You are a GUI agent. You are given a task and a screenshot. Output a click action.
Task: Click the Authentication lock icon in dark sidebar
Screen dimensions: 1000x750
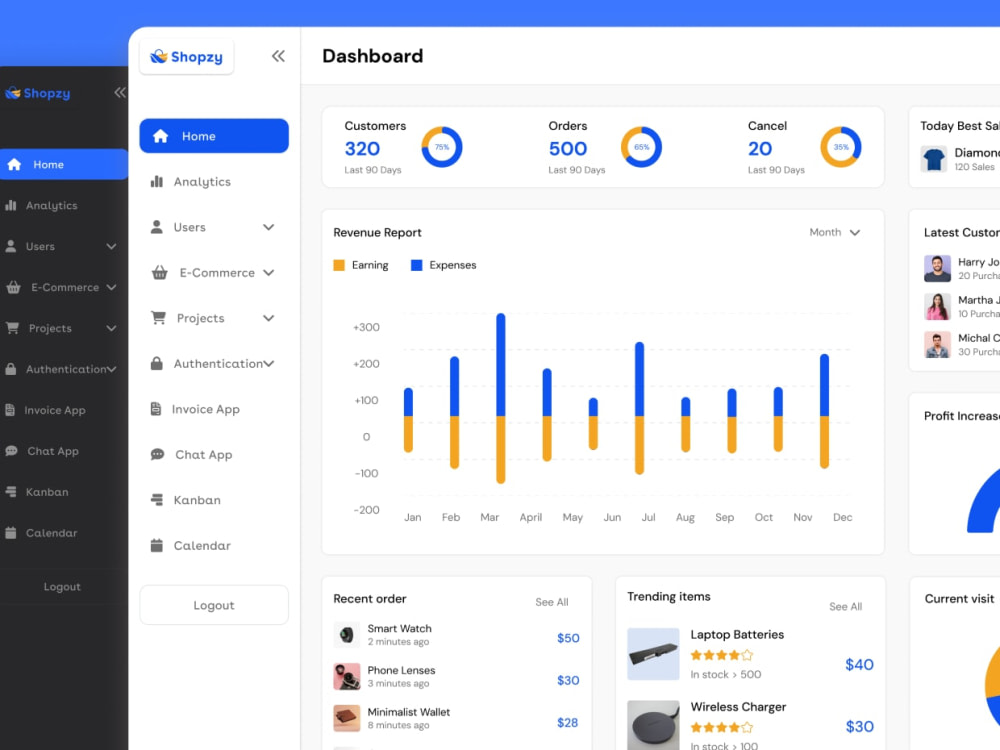pos(11,369)
